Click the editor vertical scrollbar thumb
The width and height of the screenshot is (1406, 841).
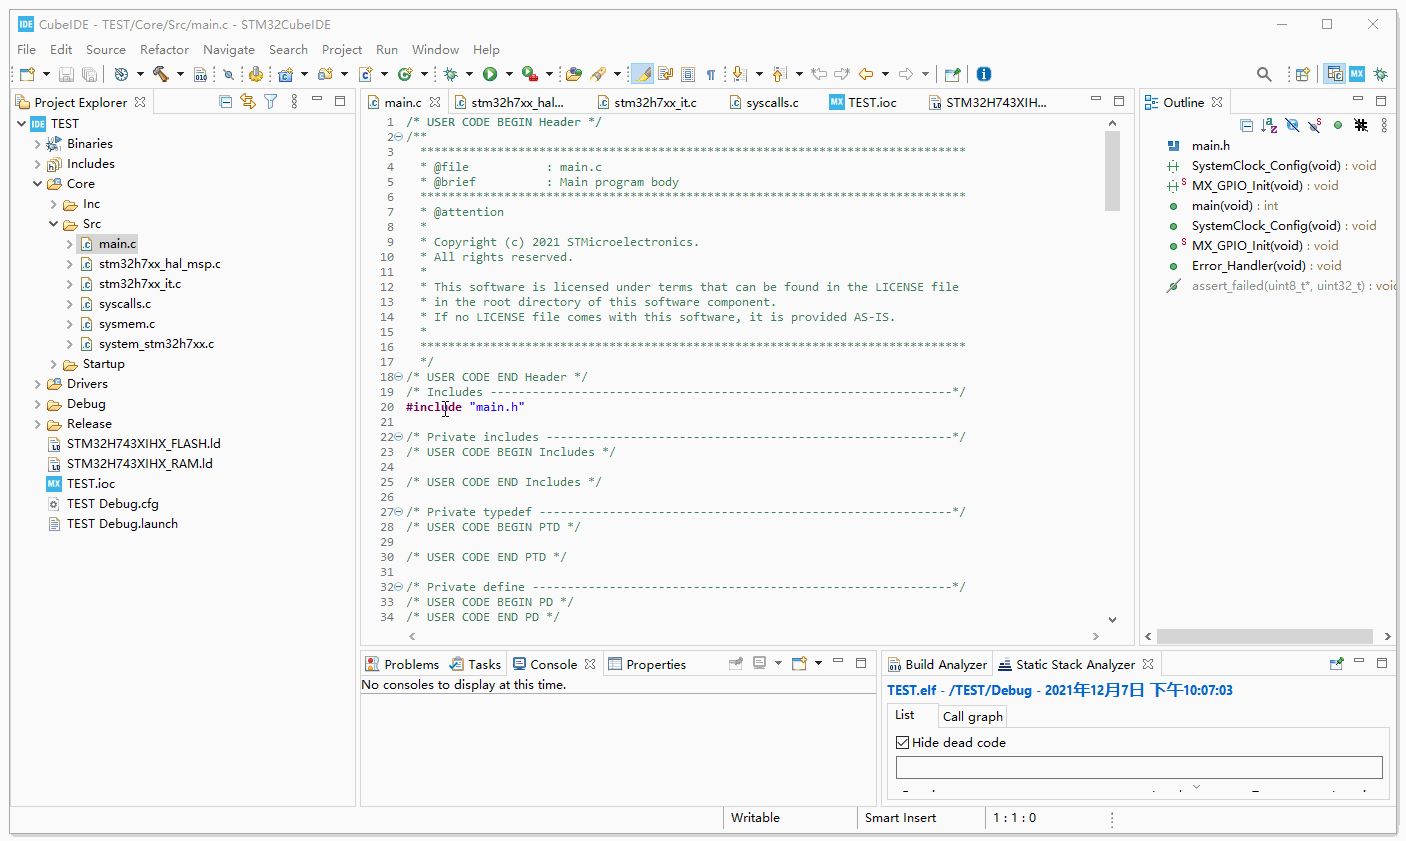tap(1112, 171)
